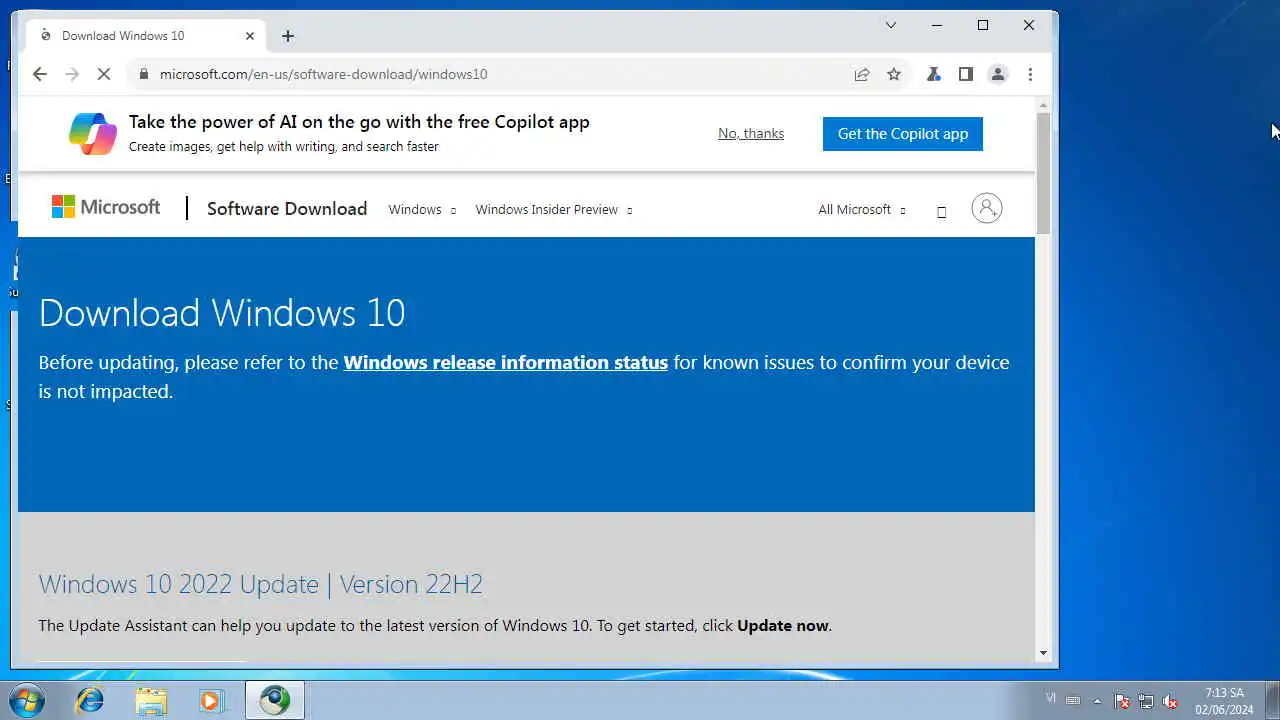Click the Copilot app logo
The image size is (1280, 720).
click(x=92, y=133)
